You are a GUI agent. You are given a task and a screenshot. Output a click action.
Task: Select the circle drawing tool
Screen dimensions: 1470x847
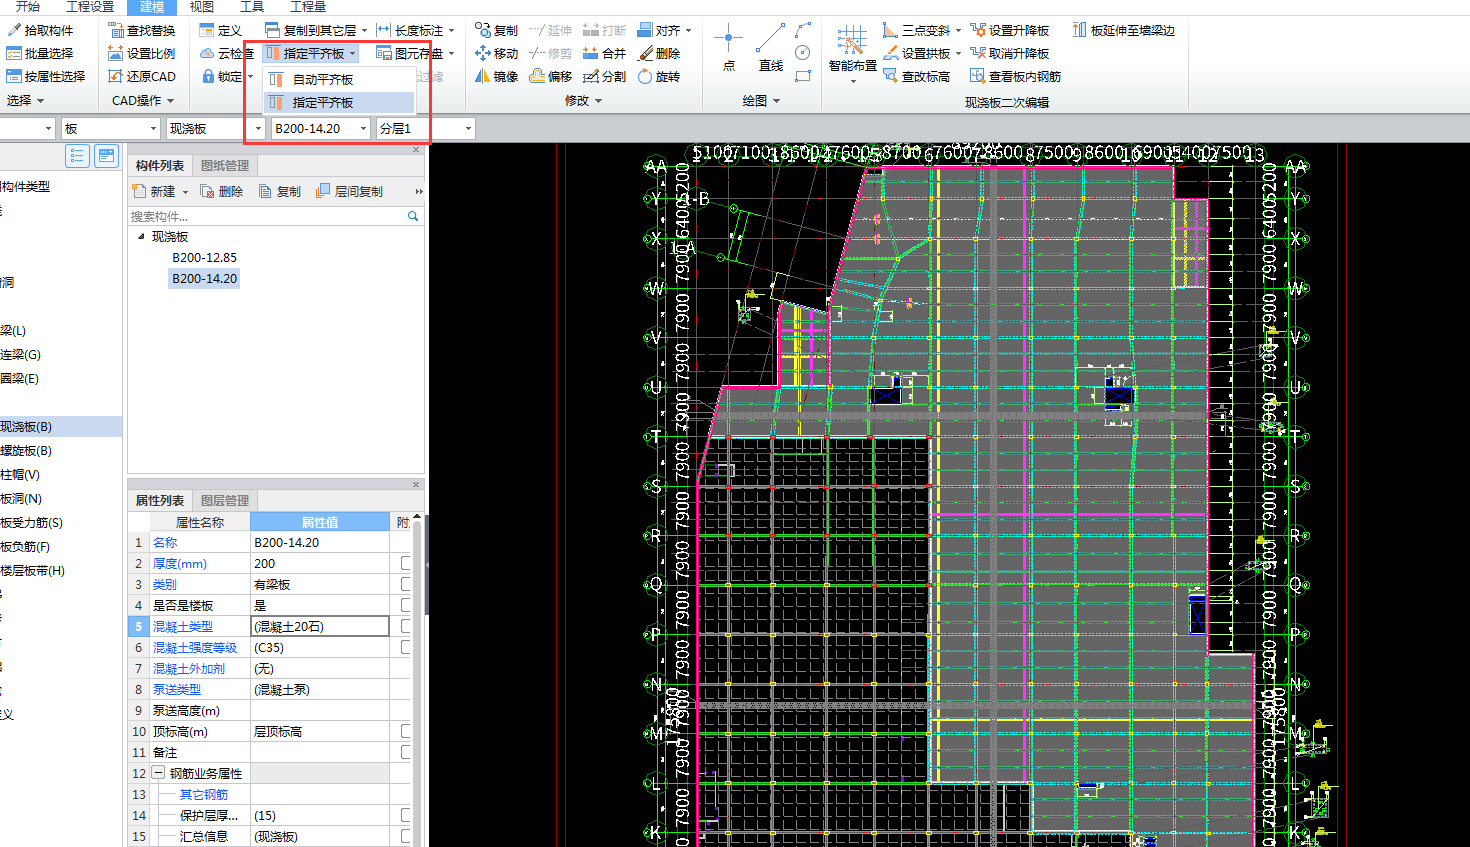[x=803, y=53]
